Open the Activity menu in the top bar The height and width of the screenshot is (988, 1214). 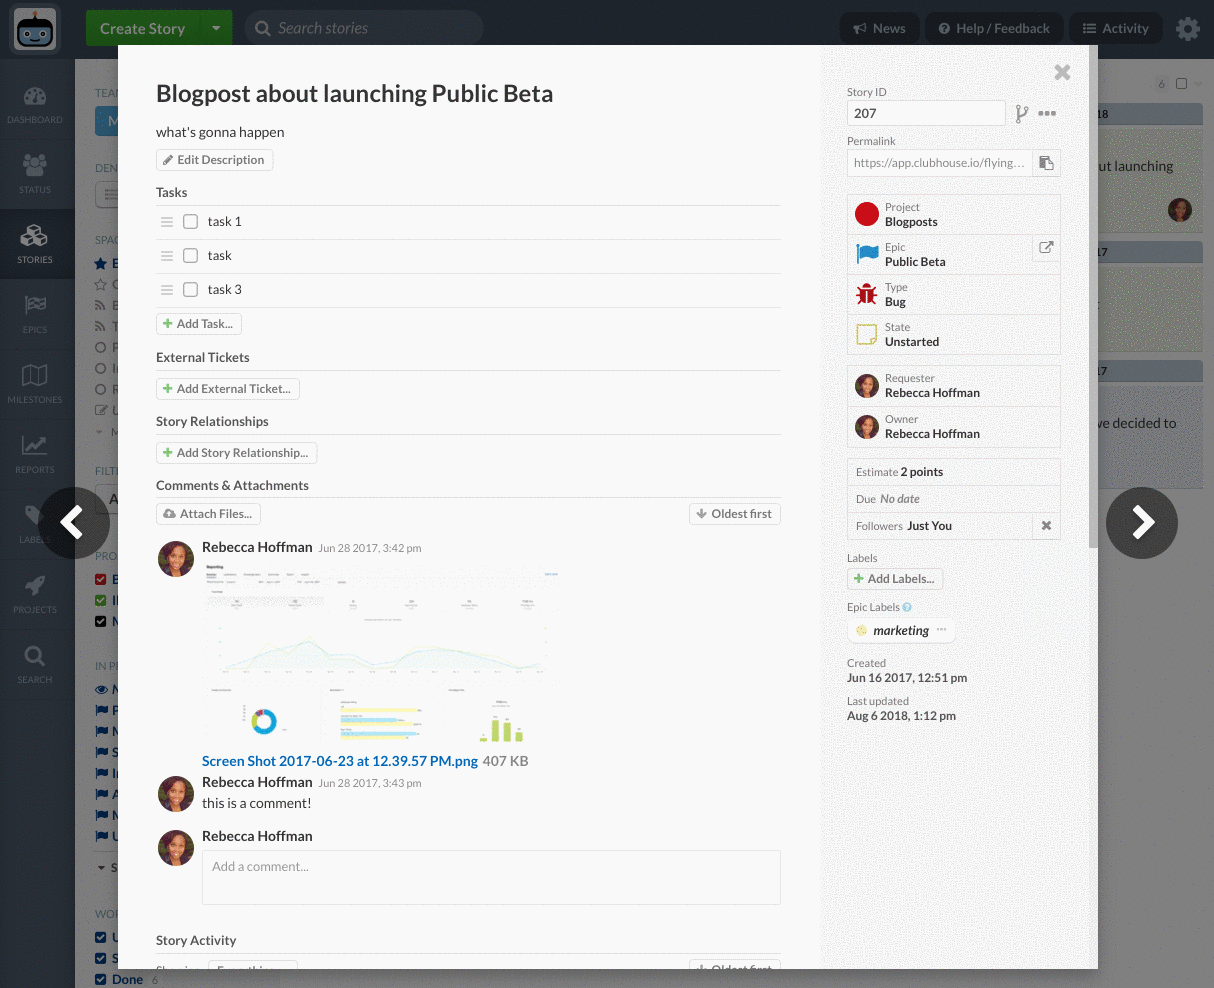(1115, 29)
